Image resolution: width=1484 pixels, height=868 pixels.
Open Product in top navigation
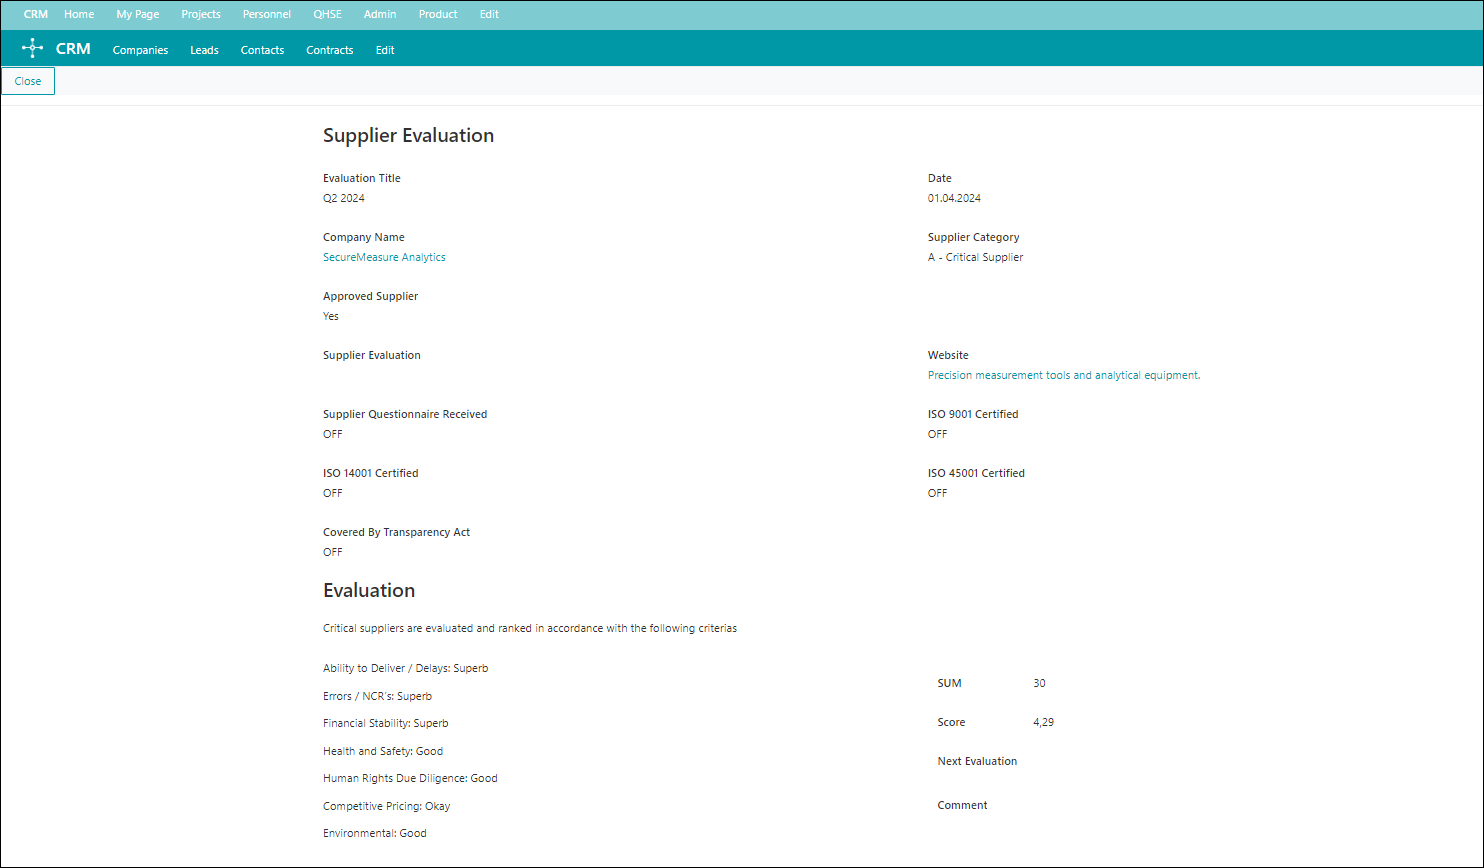tap(438, 14)
